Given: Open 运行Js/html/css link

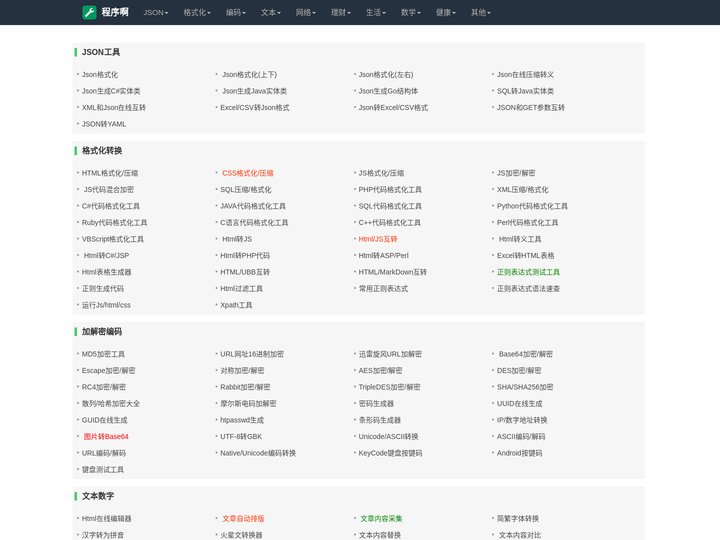Looking at the screenshot, I should (x=106, y=305).
